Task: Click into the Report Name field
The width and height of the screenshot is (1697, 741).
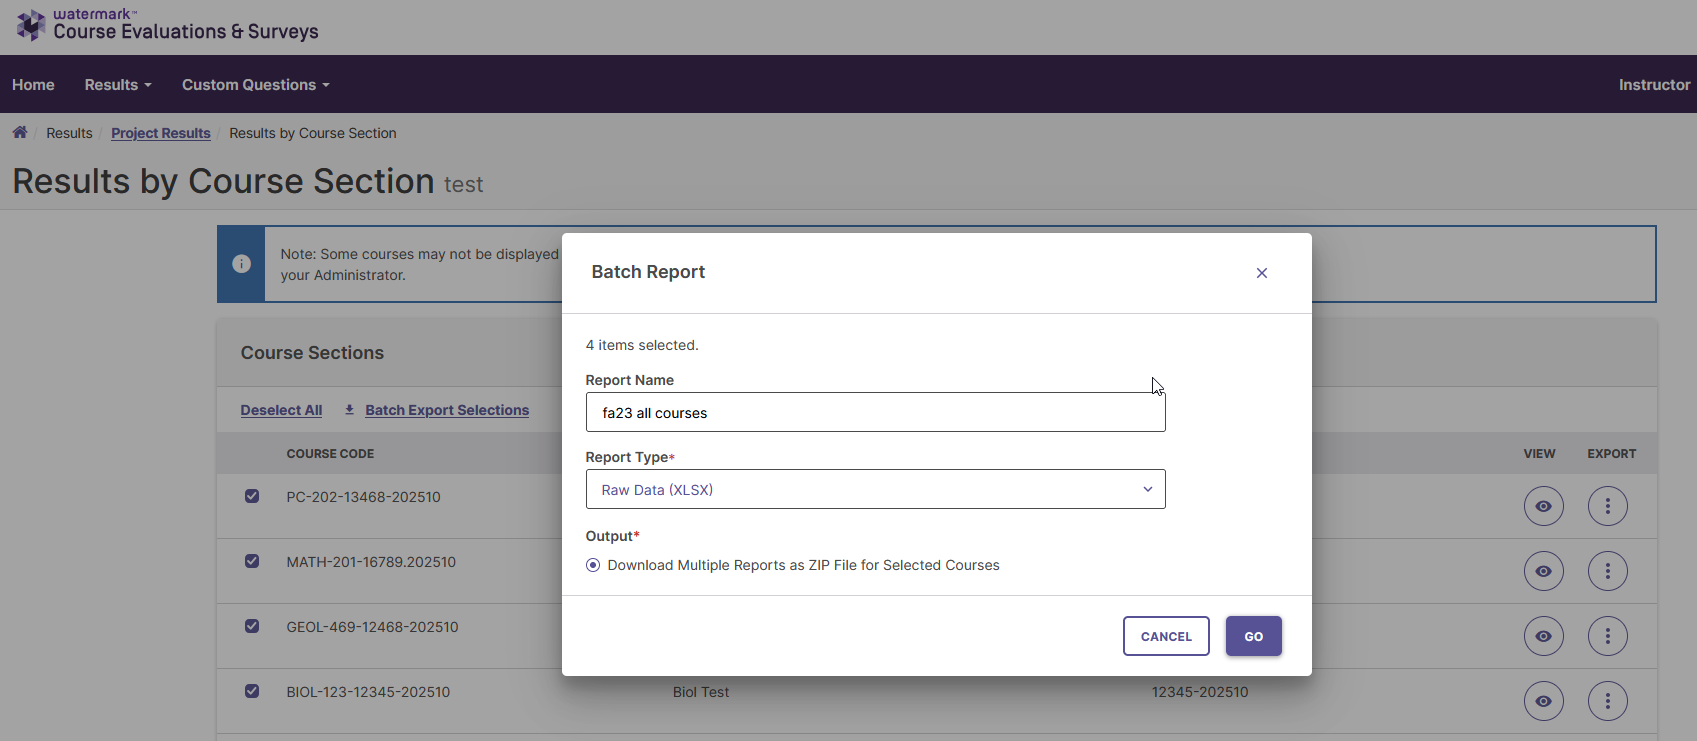Action: [875, 412]
